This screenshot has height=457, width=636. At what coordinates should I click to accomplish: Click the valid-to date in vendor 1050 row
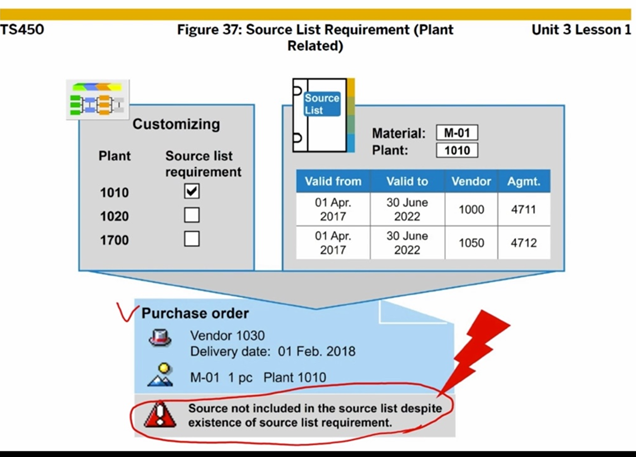coord(407,243)
